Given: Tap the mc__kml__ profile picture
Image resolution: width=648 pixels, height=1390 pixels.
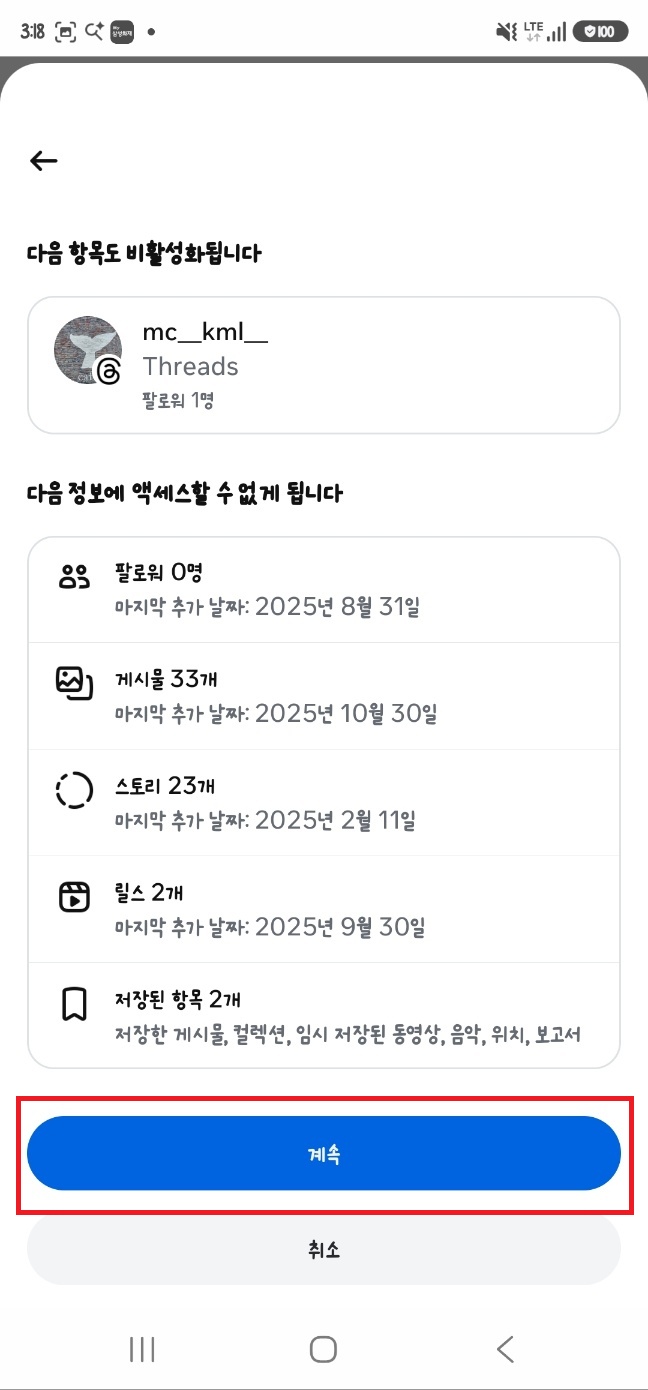Looking at the screenshot, I should click(x=87, y=350).
